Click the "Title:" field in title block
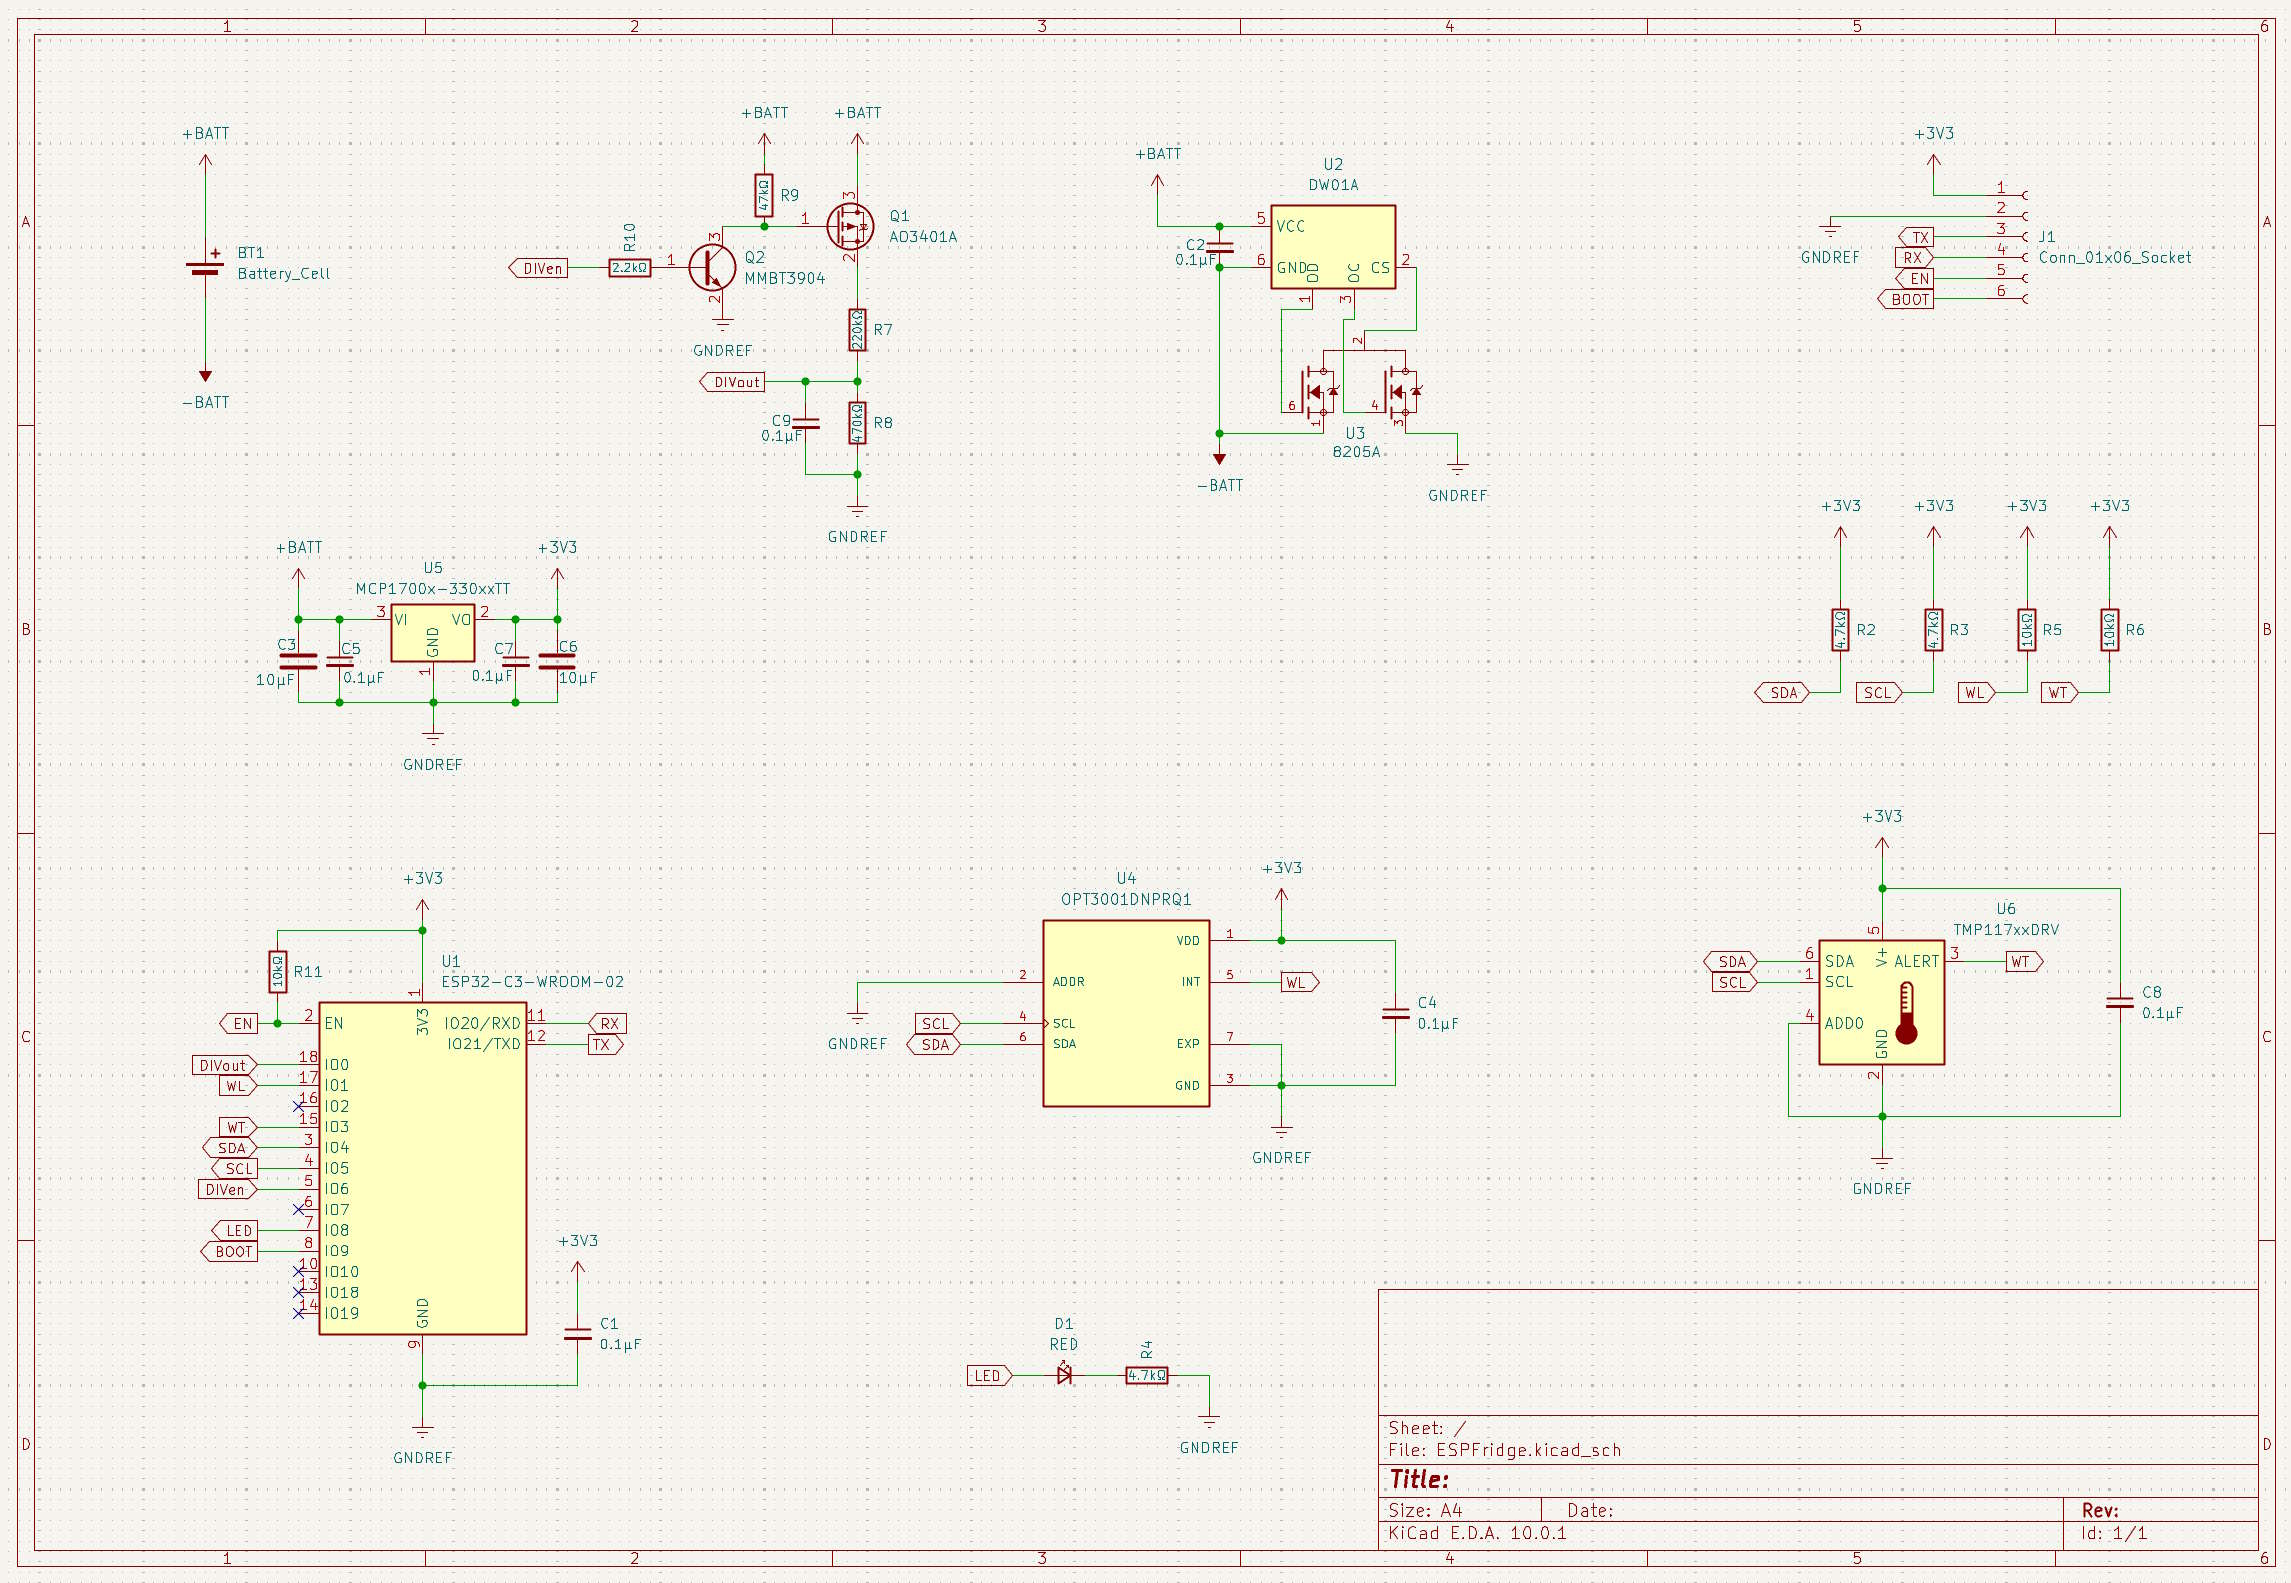The width and height of the screenshot is (2291, 1583). coord(1419,1479)
